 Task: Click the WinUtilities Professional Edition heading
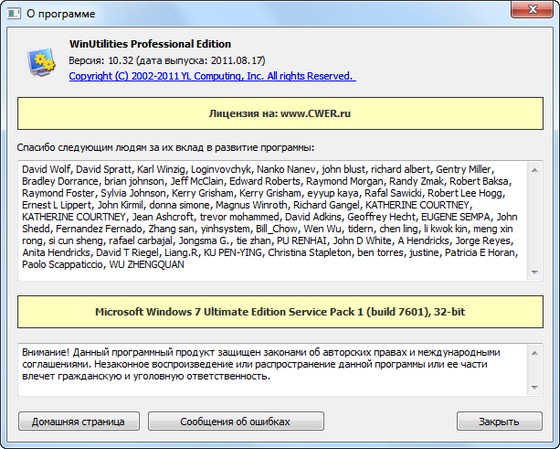click(x=150, y=44)
